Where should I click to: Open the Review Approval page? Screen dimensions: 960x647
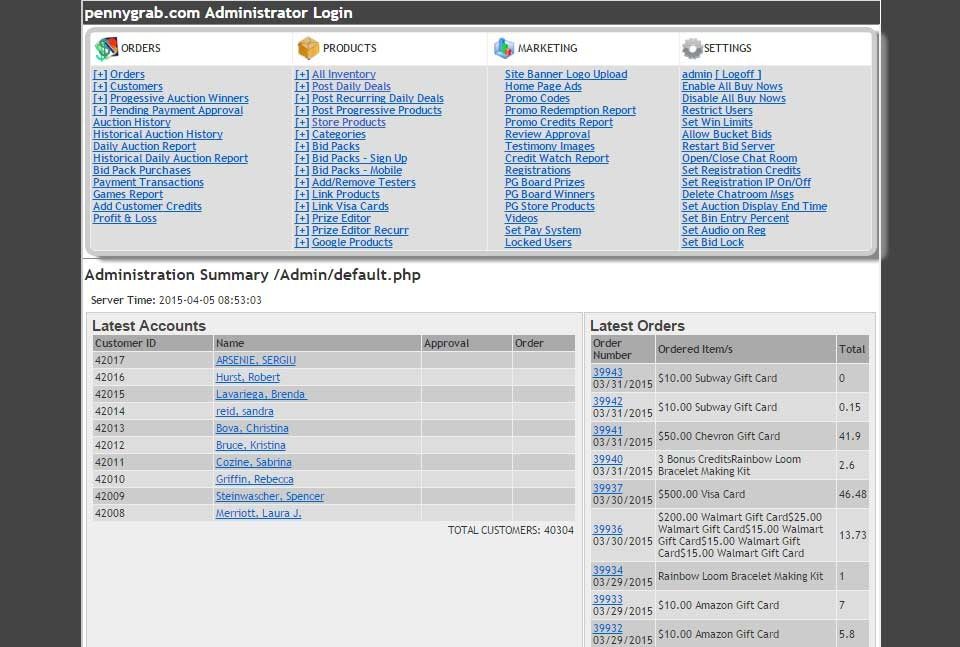tap(547, 134)
